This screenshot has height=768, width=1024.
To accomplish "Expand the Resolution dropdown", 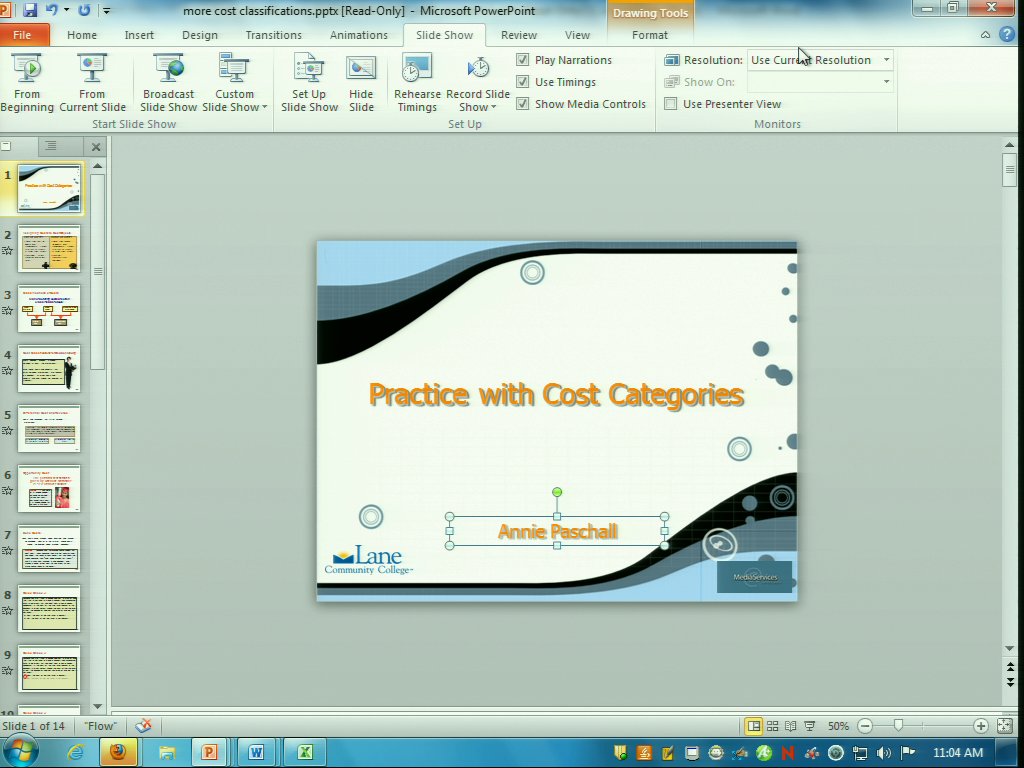I will coord(886,60).
